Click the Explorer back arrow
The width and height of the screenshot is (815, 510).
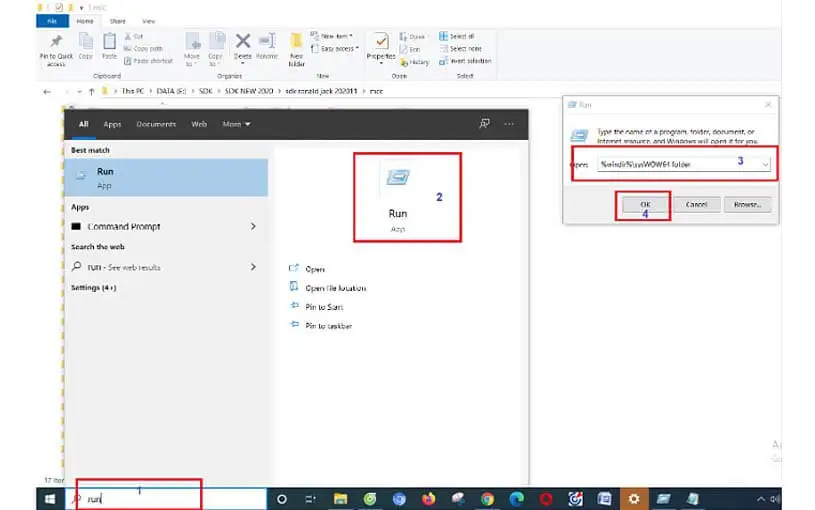[47, 91]
